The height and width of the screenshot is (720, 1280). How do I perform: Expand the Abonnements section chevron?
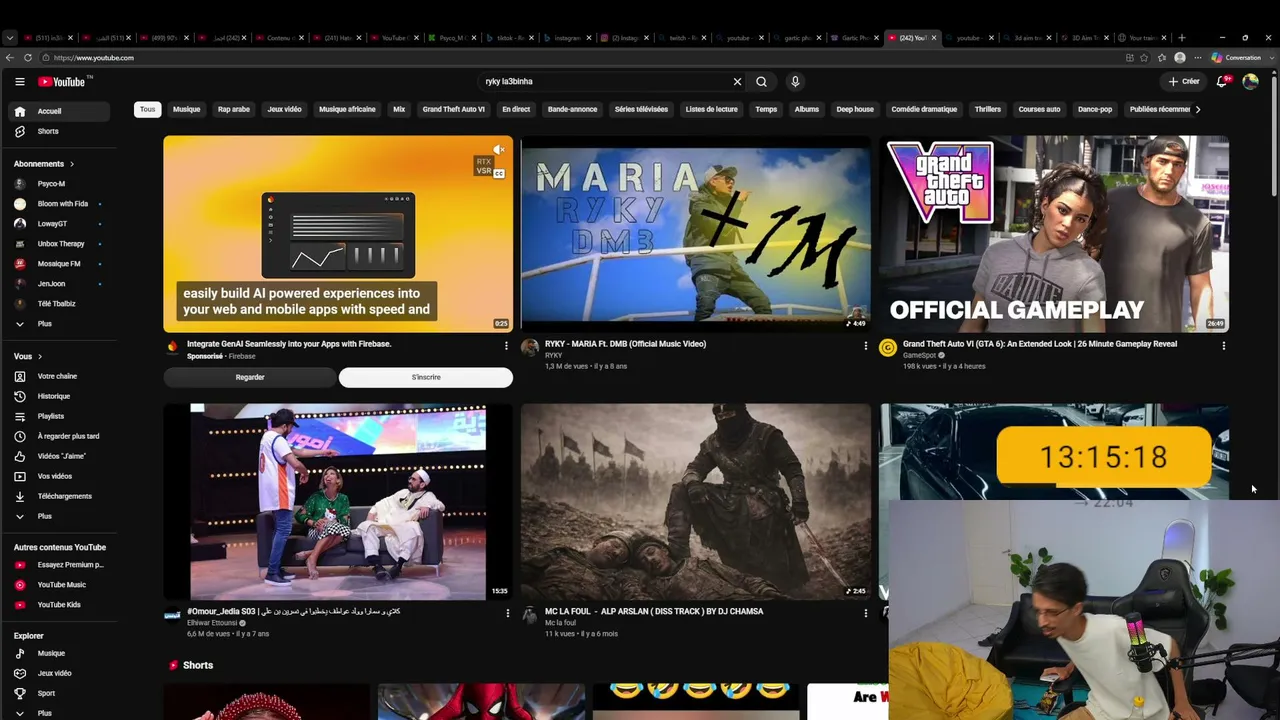(72, 164)
